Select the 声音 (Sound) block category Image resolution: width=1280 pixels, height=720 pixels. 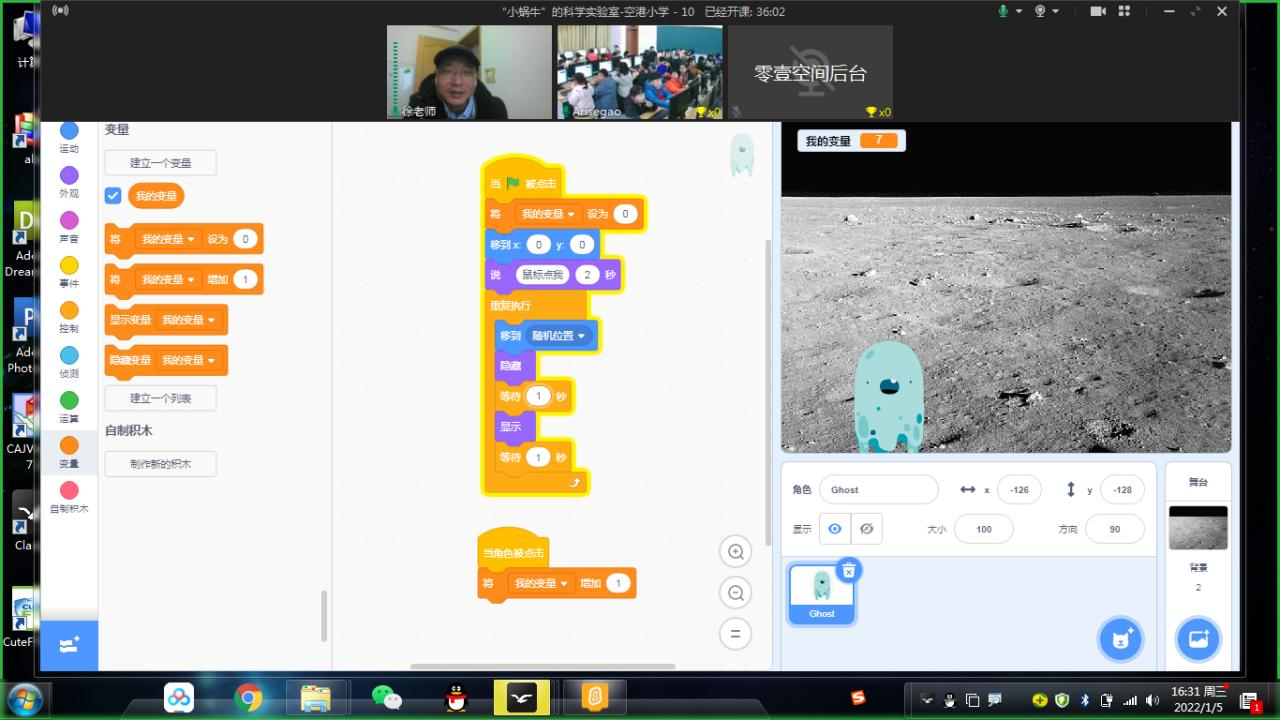point(69,227)
